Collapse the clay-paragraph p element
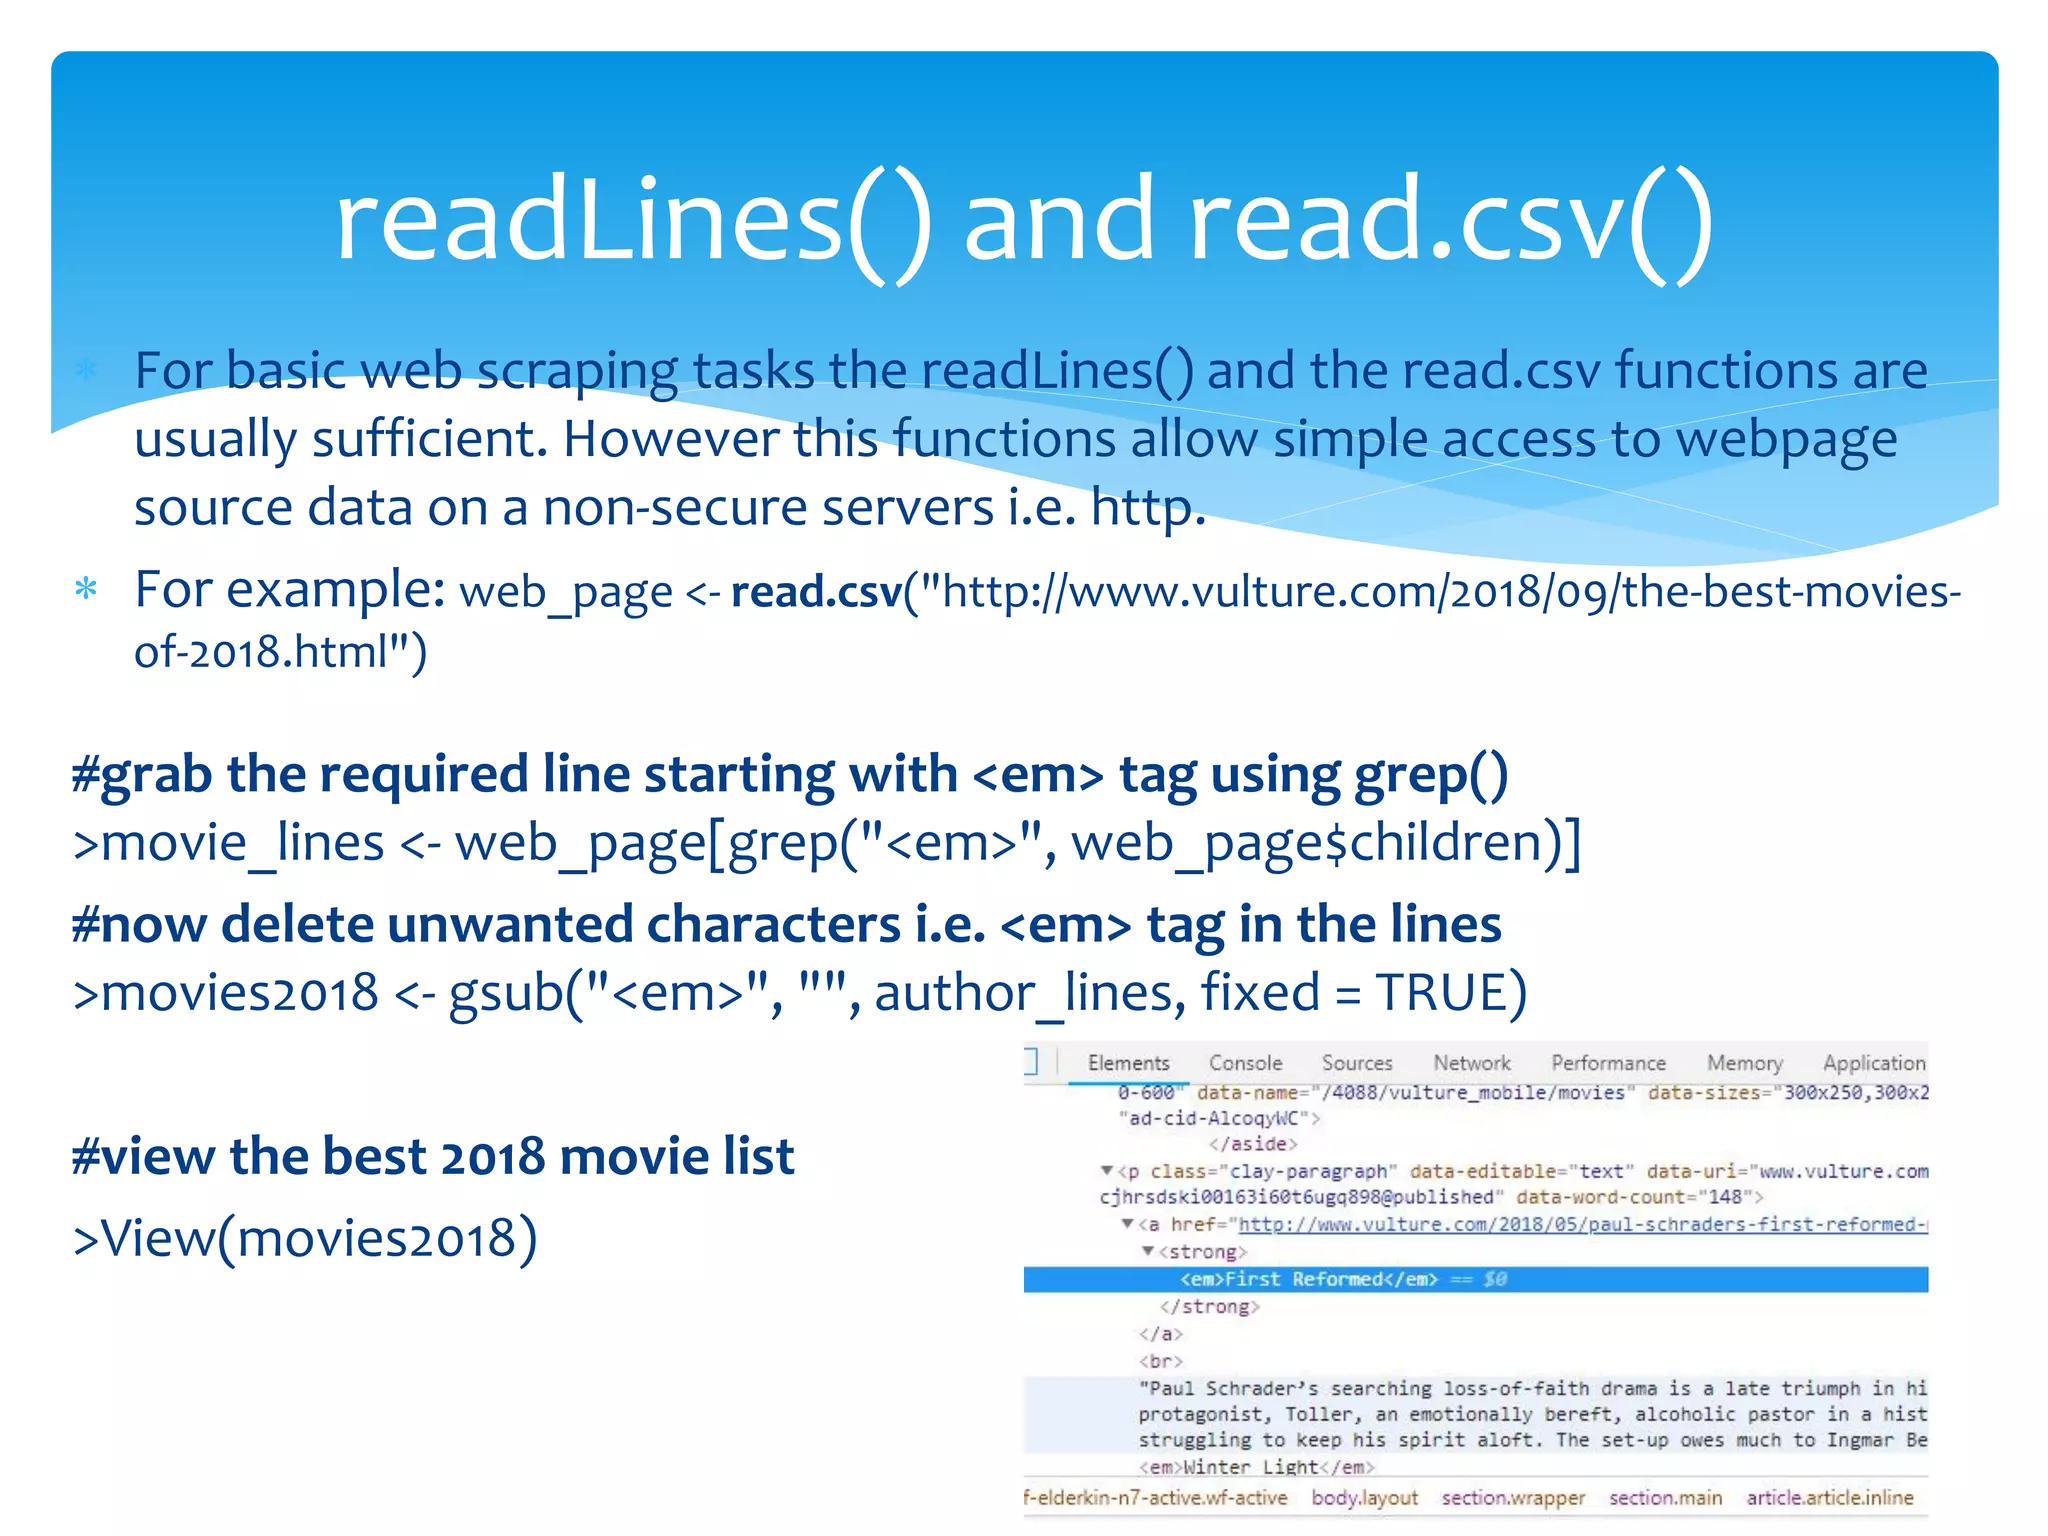This screenshot has width=2048, height=1536. (1106, 1170)
